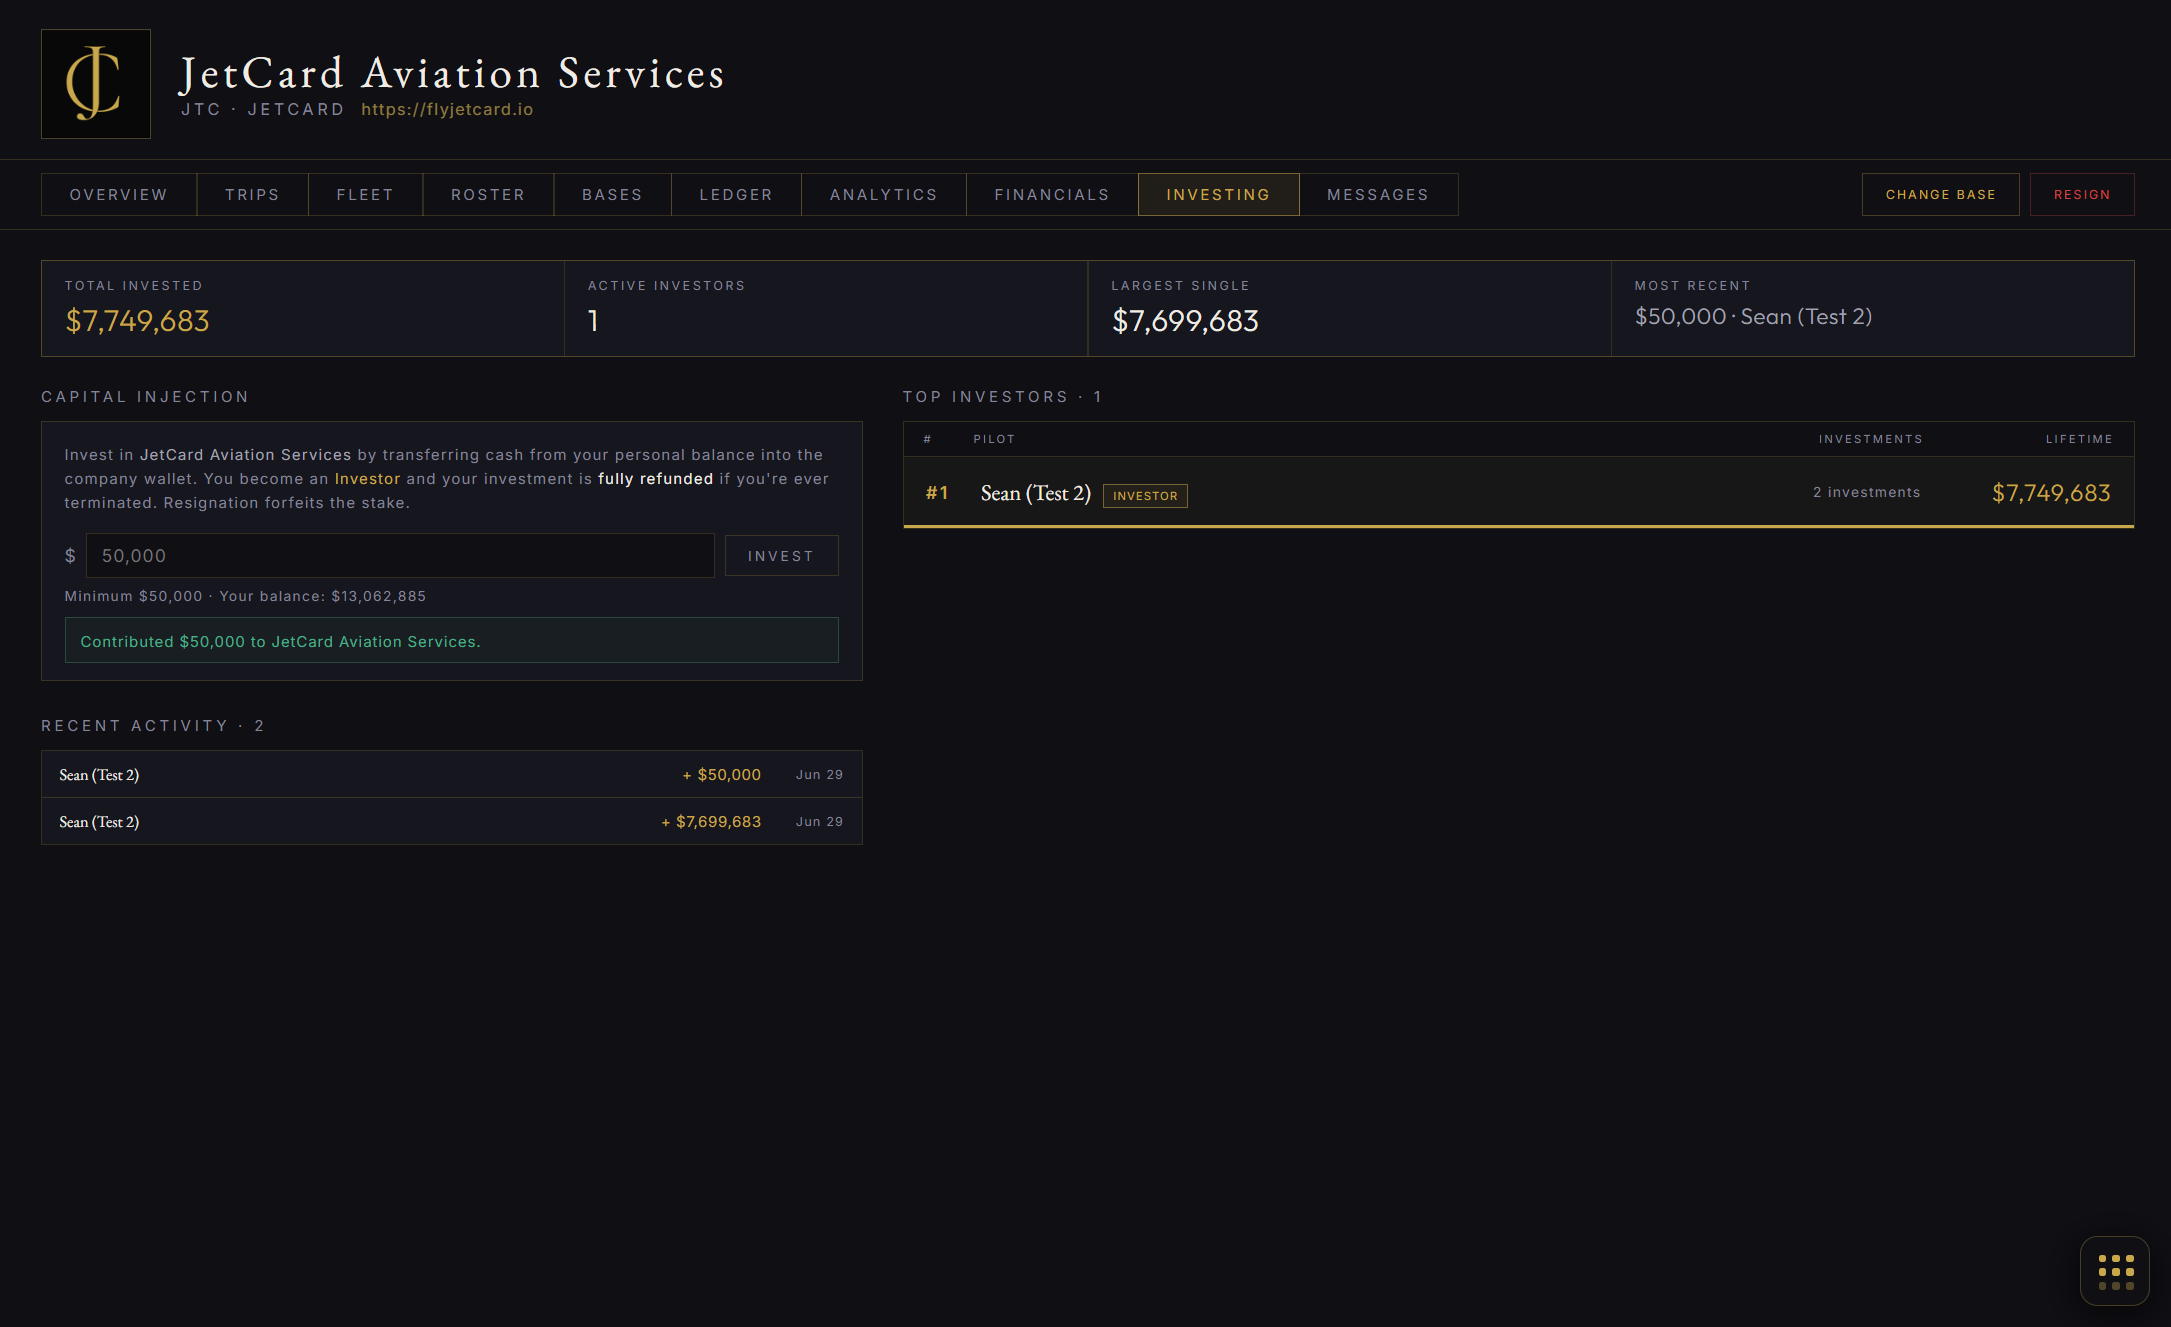Open the Financials tab

(1052, 195)
